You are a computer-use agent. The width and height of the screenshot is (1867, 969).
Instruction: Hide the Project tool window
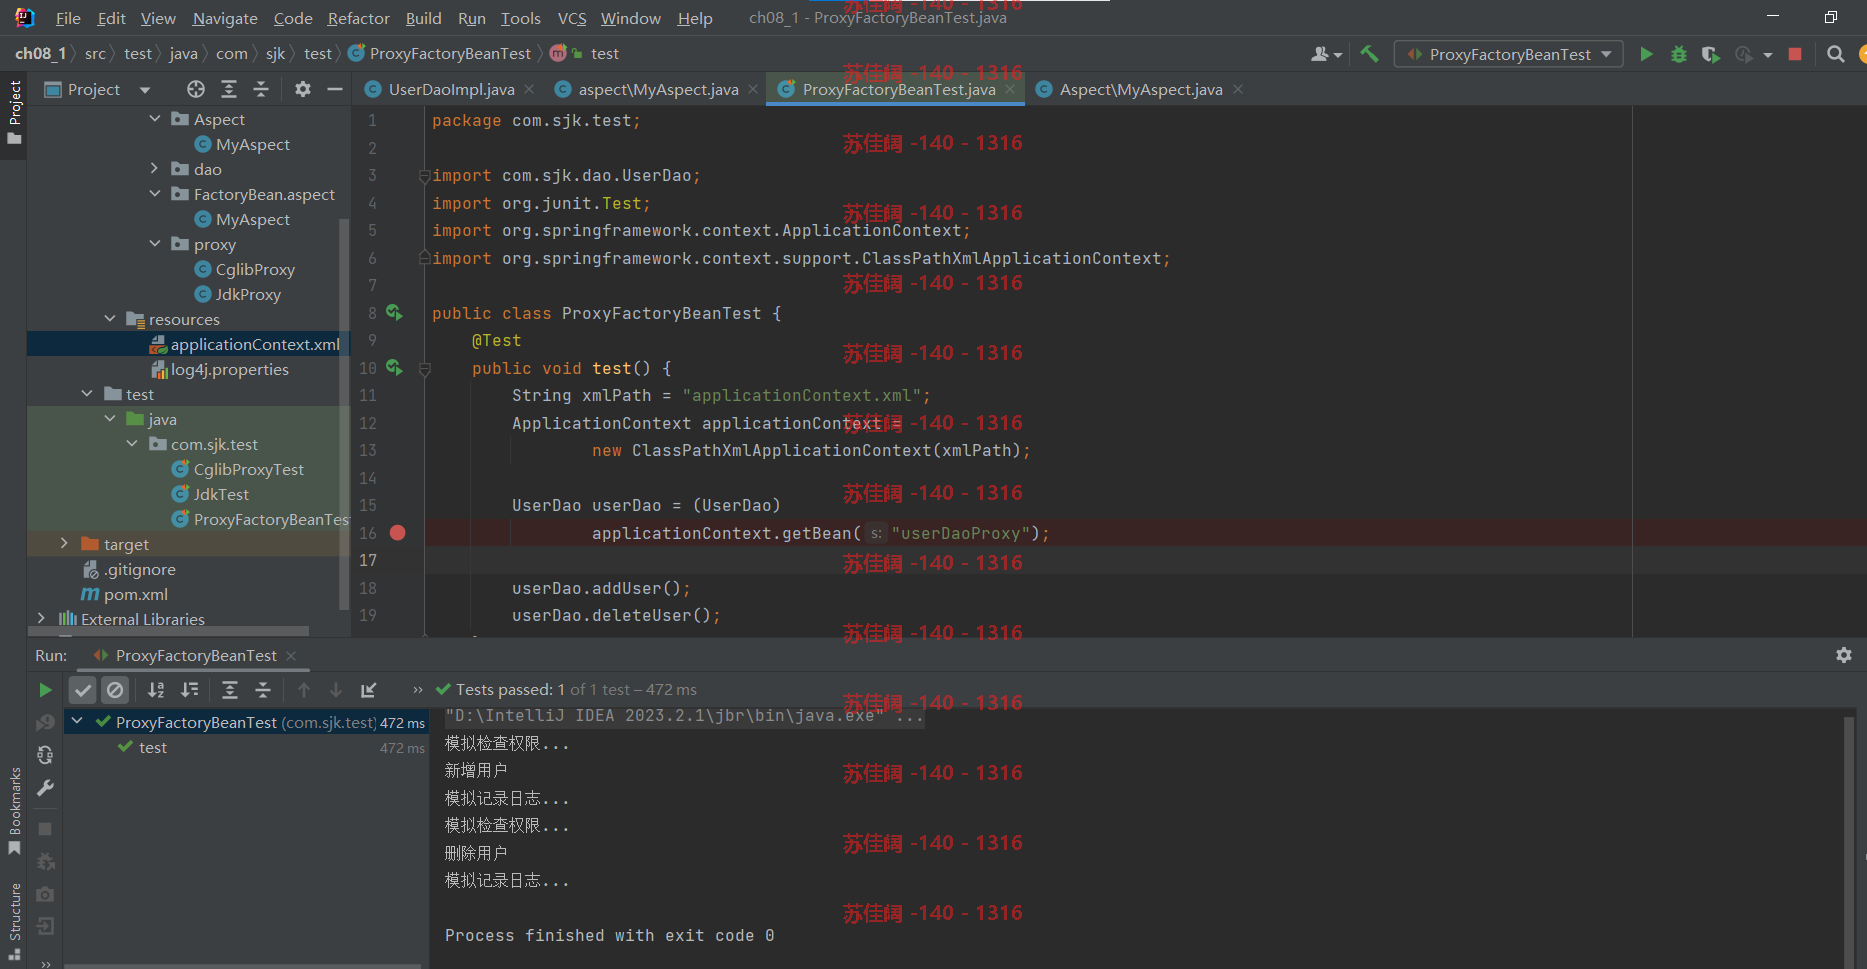point(335,89)
